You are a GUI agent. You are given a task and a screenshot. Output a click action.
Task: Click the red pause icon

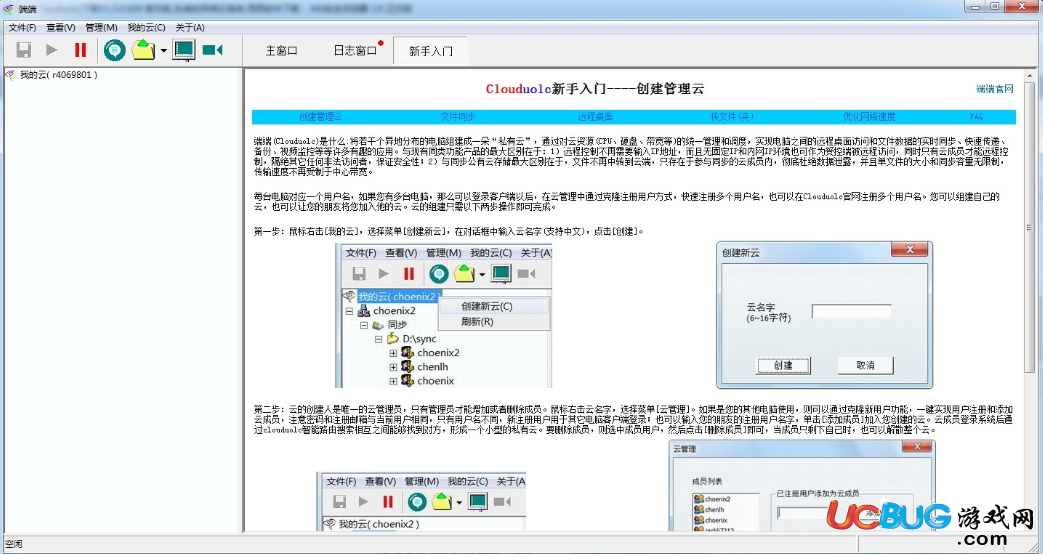(80, 50)
